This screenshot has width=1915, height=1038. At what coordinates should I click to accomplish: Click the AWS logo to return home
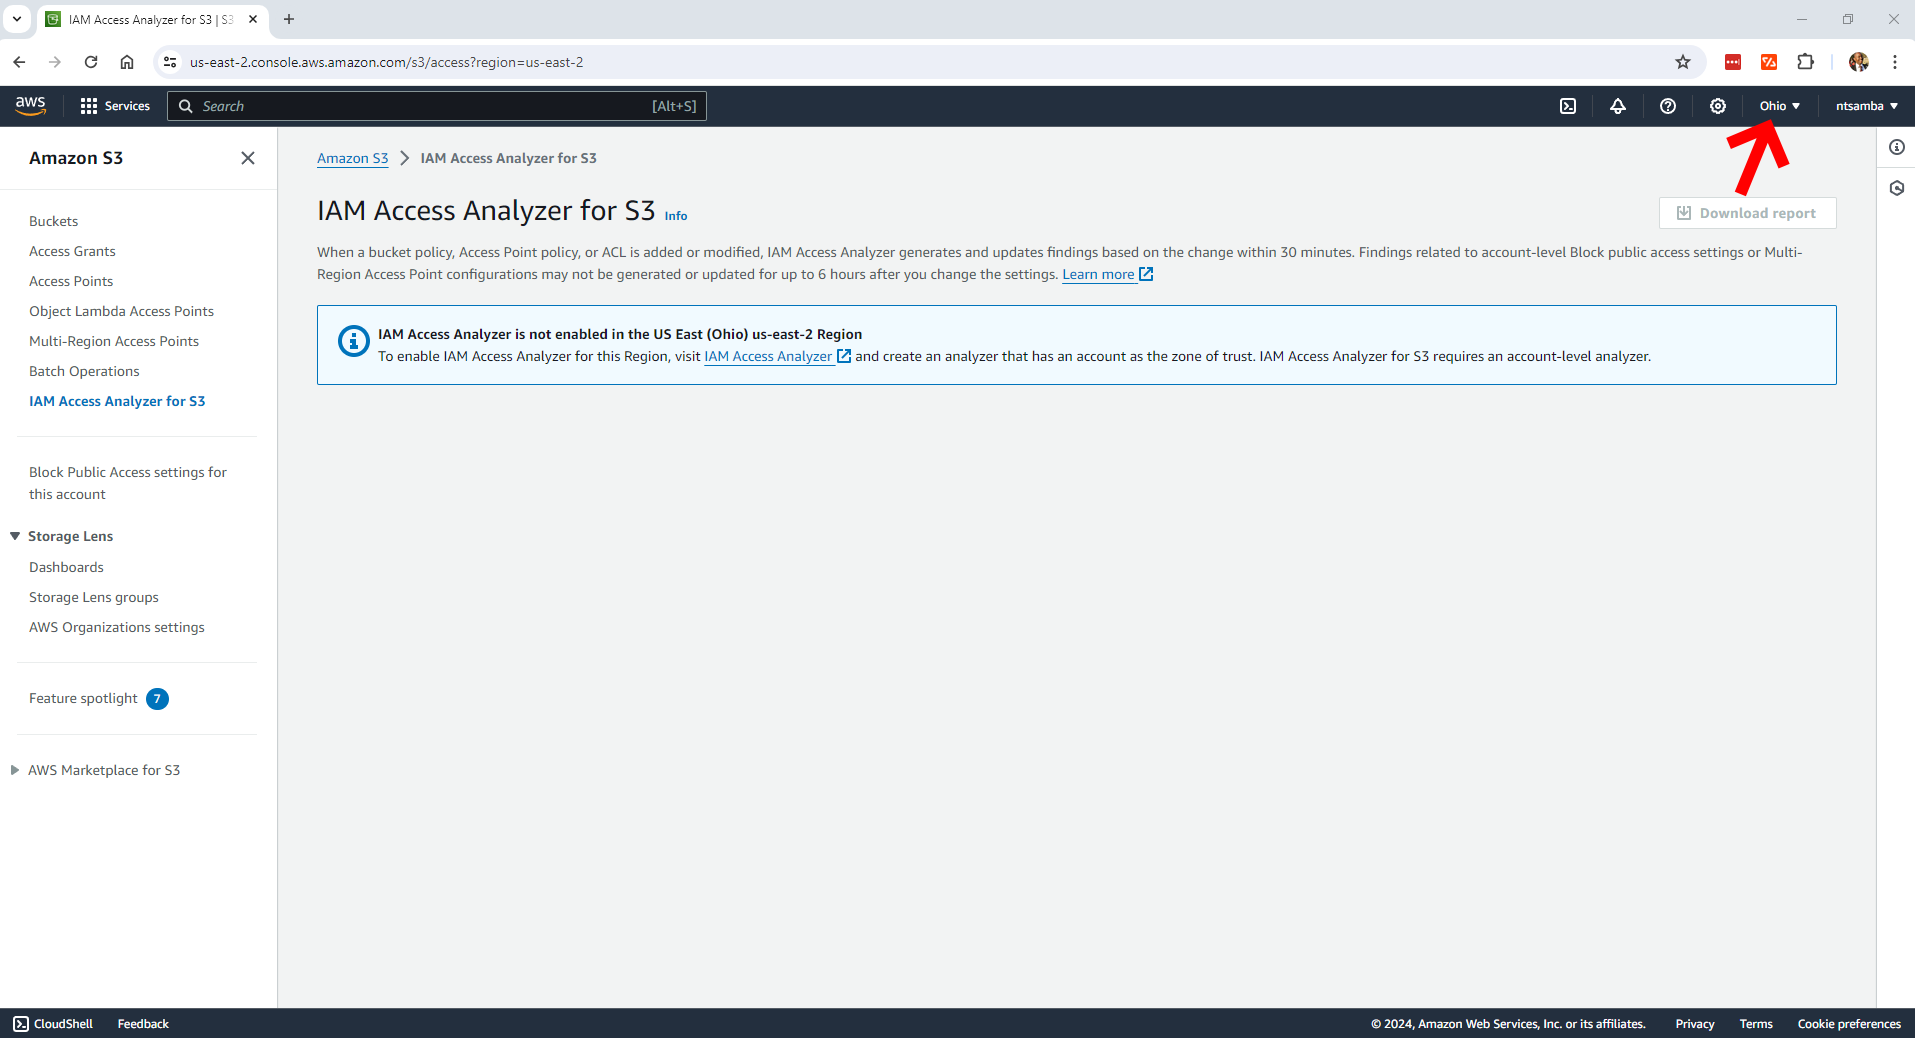30,105
